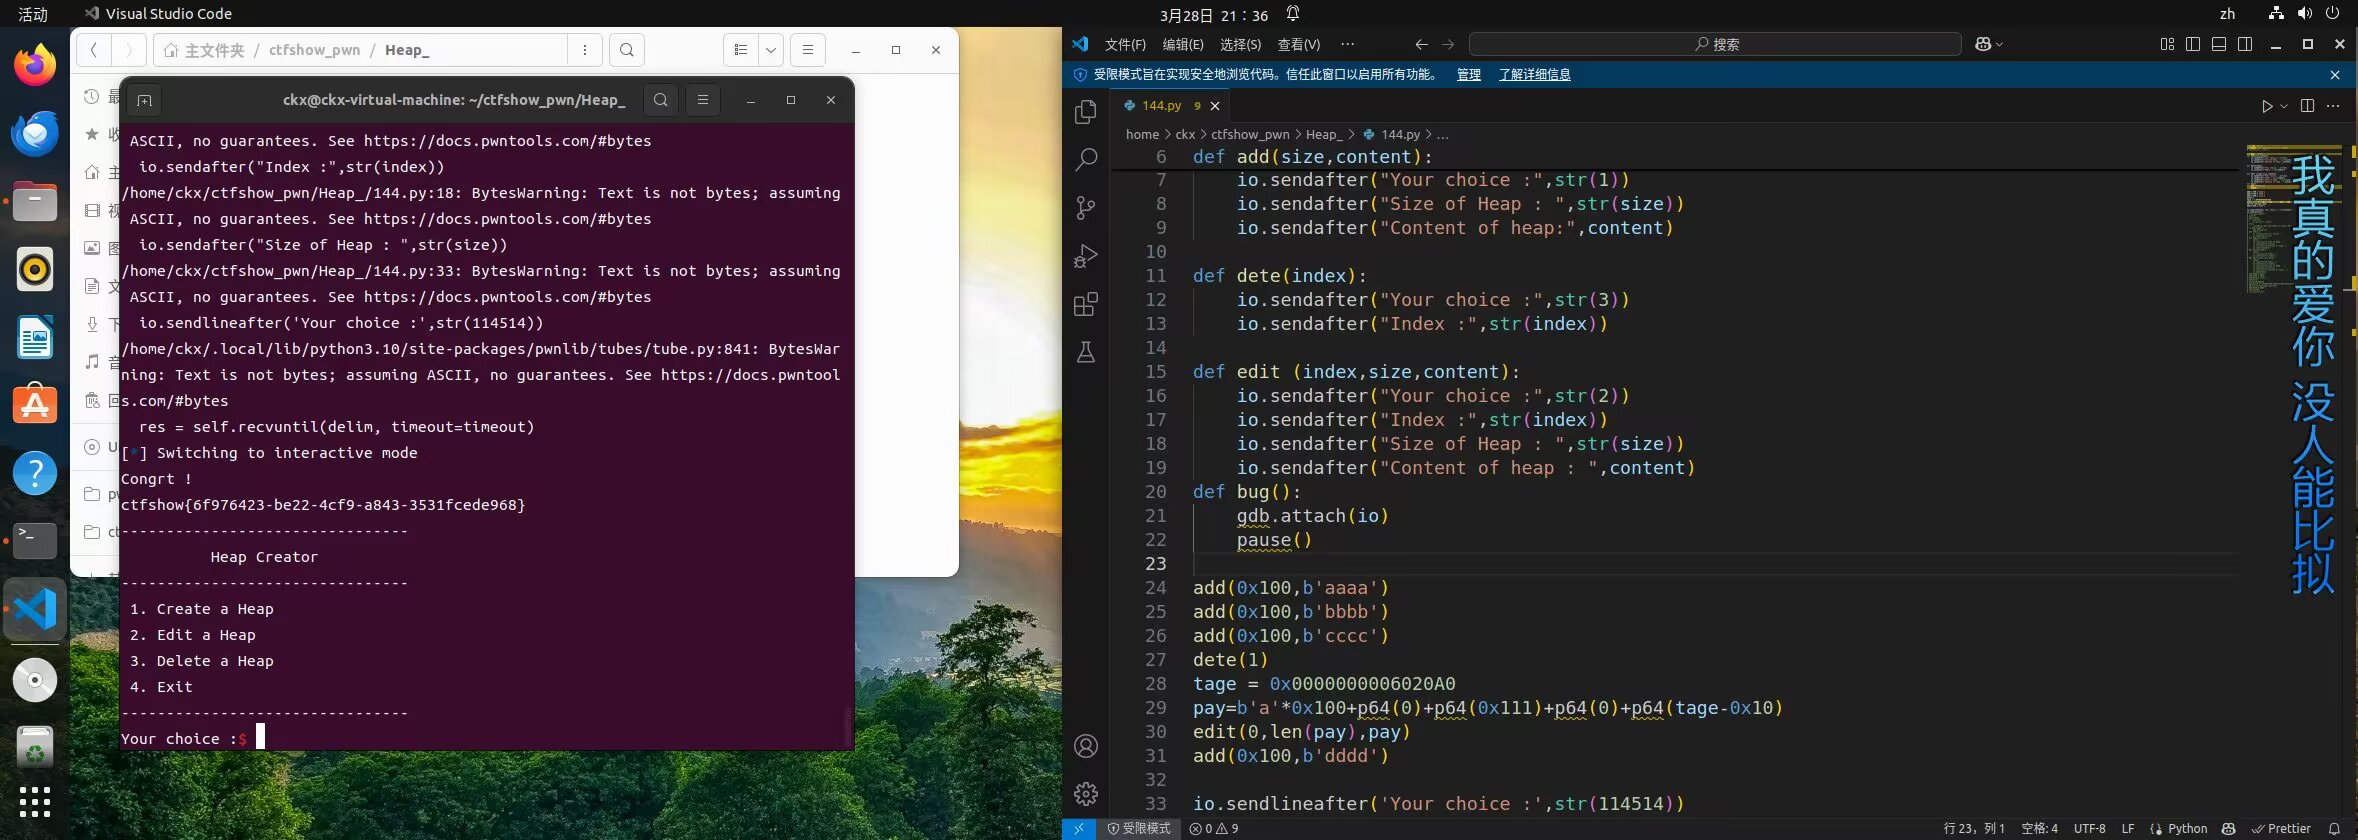Click 受限模式 in status bar
The width and height of the screenshot is (2358, 840).
pos(1138,829)
